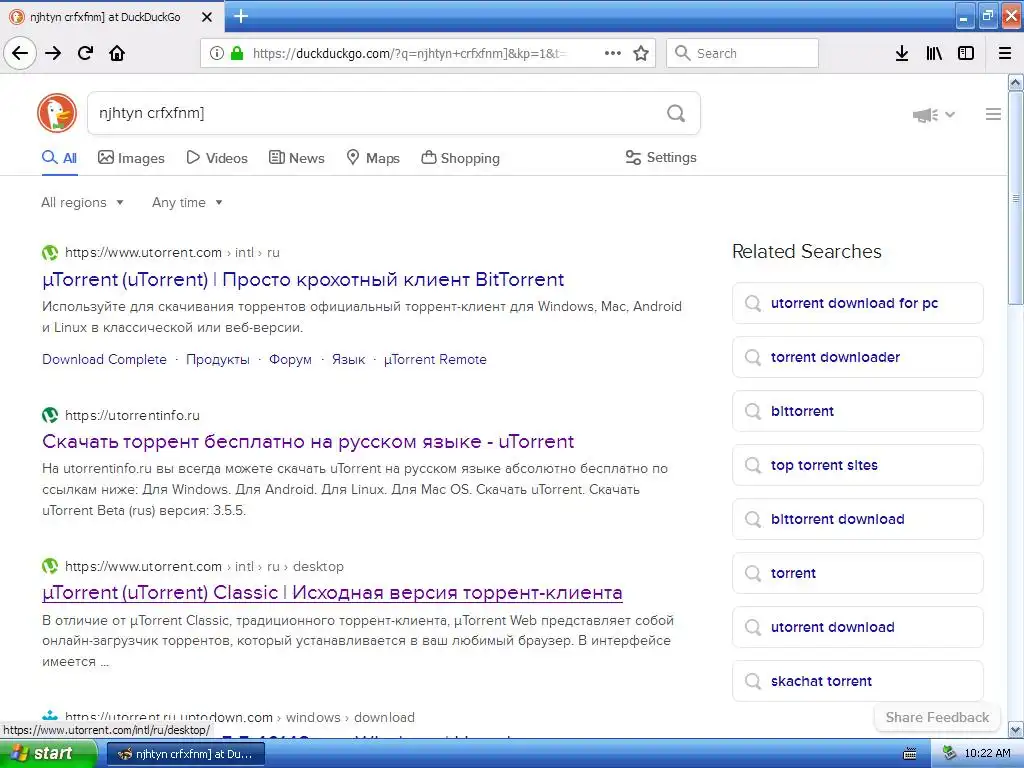Viewport: 1024px width, 768px height.
Task: Open search Settings
Action: pos(661,157)
